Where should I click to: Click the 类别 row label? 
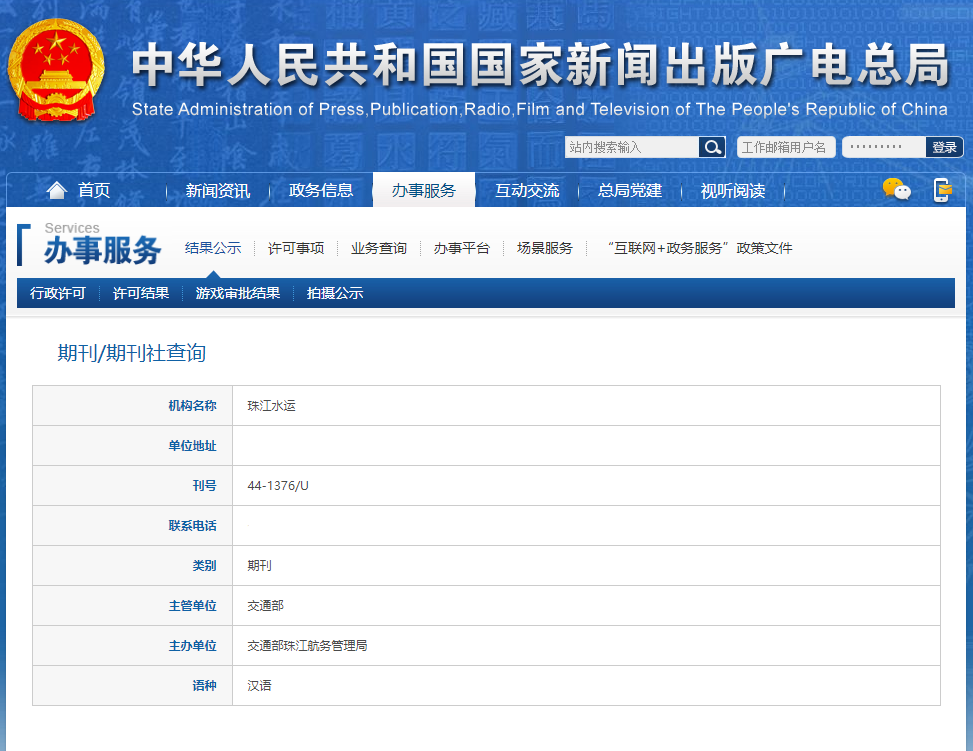(x=204, y=566)
